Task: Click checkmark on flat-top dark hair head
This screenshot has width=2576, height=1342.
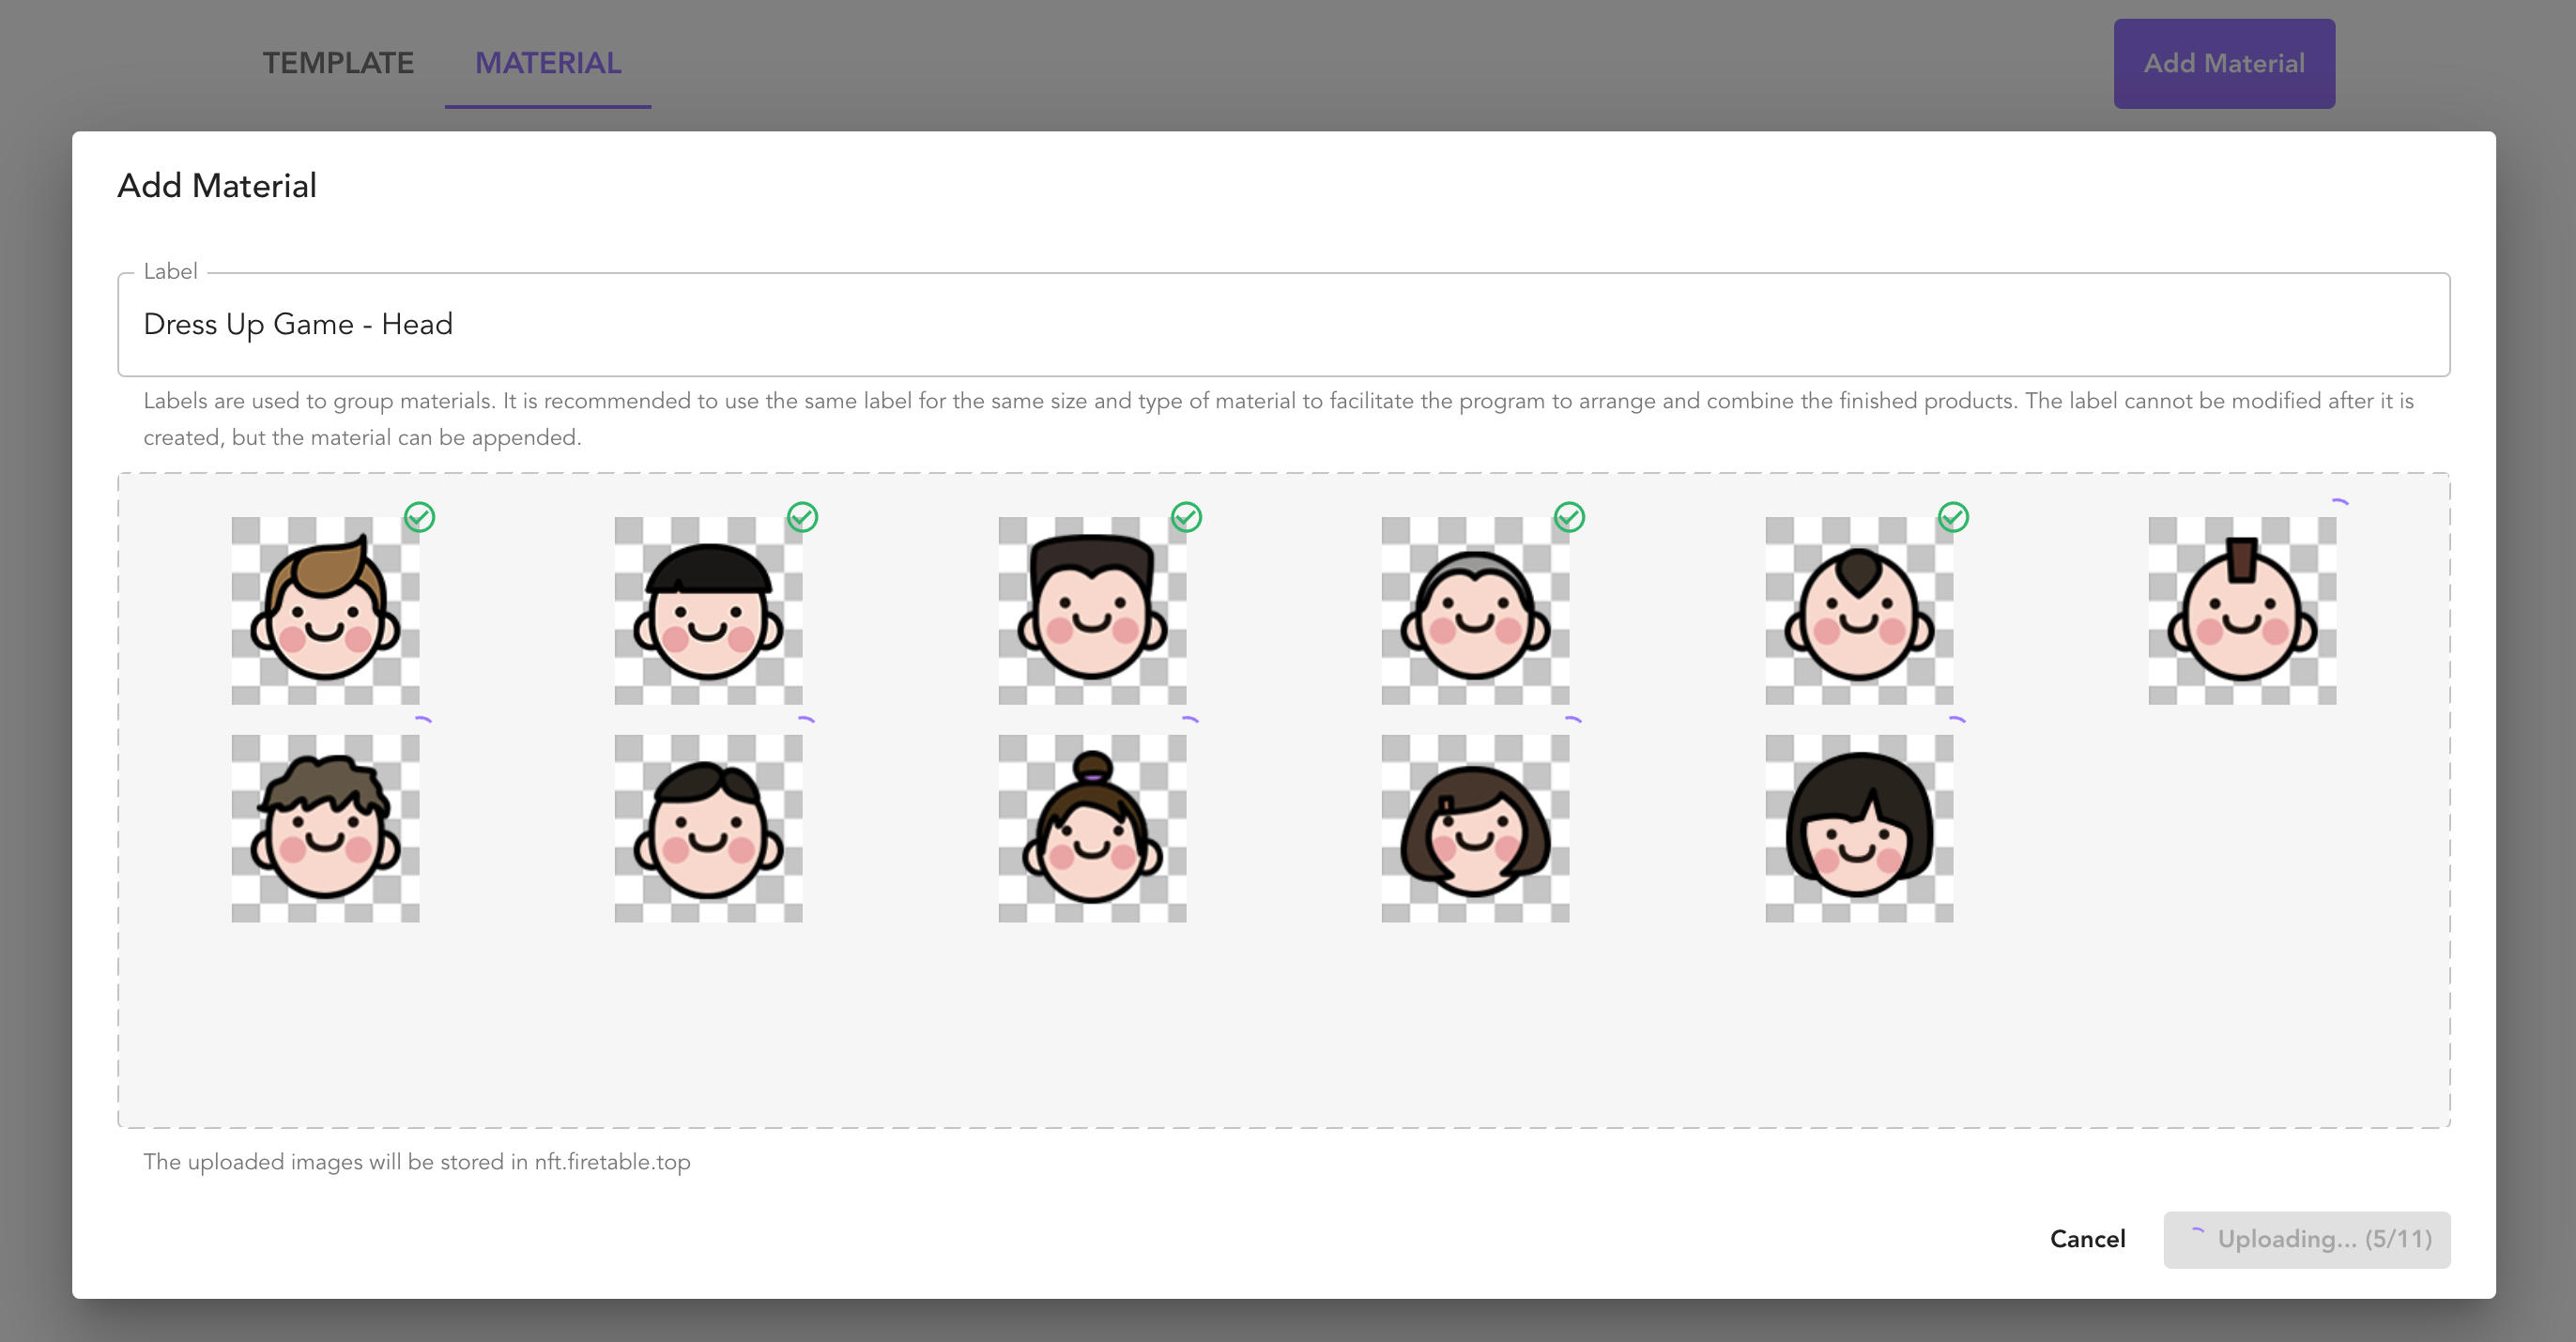Action: pyautogui.click(x=1186, y=517)
